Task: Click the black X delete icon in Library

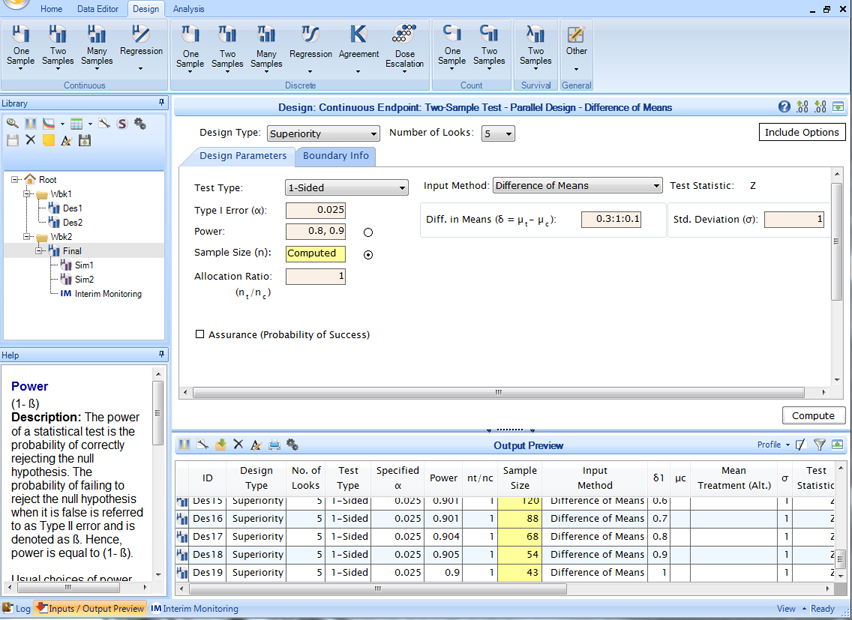Action: (30, 140)
